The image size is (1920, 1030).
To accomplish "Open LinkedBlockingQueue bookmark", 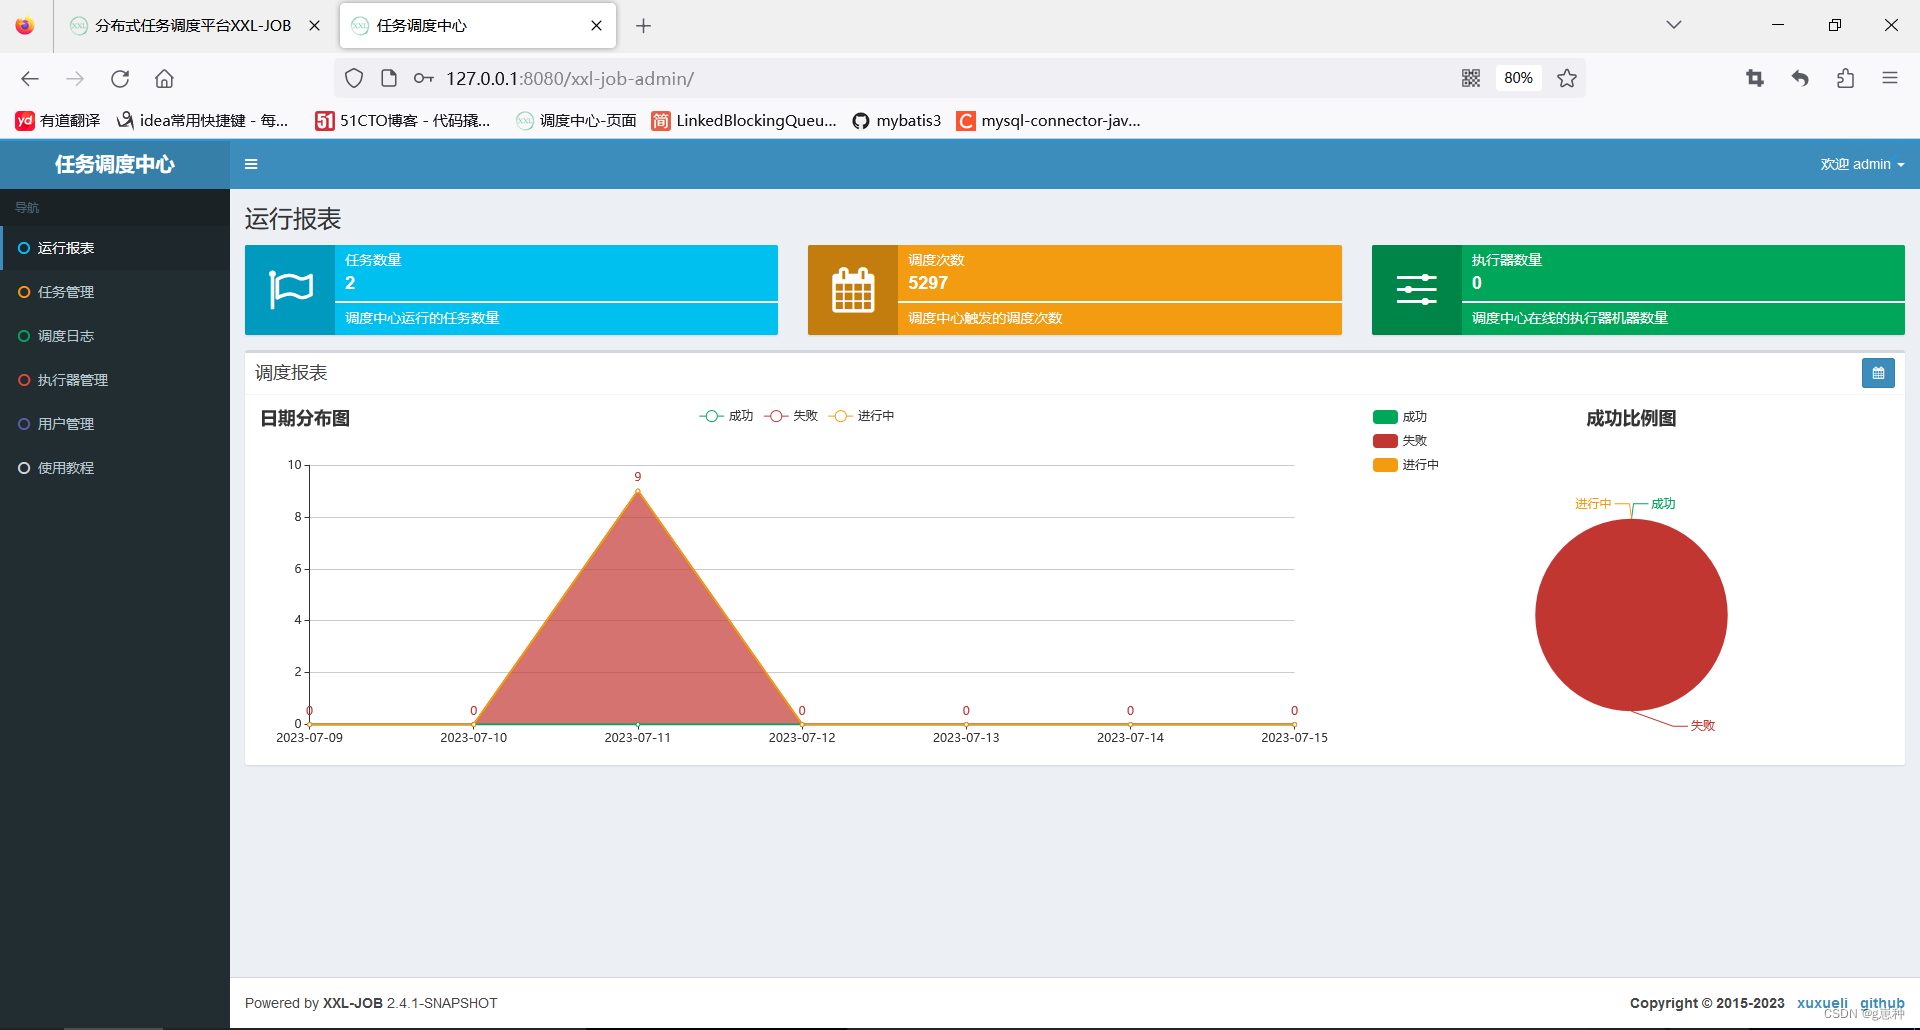I will pos(744,120).
